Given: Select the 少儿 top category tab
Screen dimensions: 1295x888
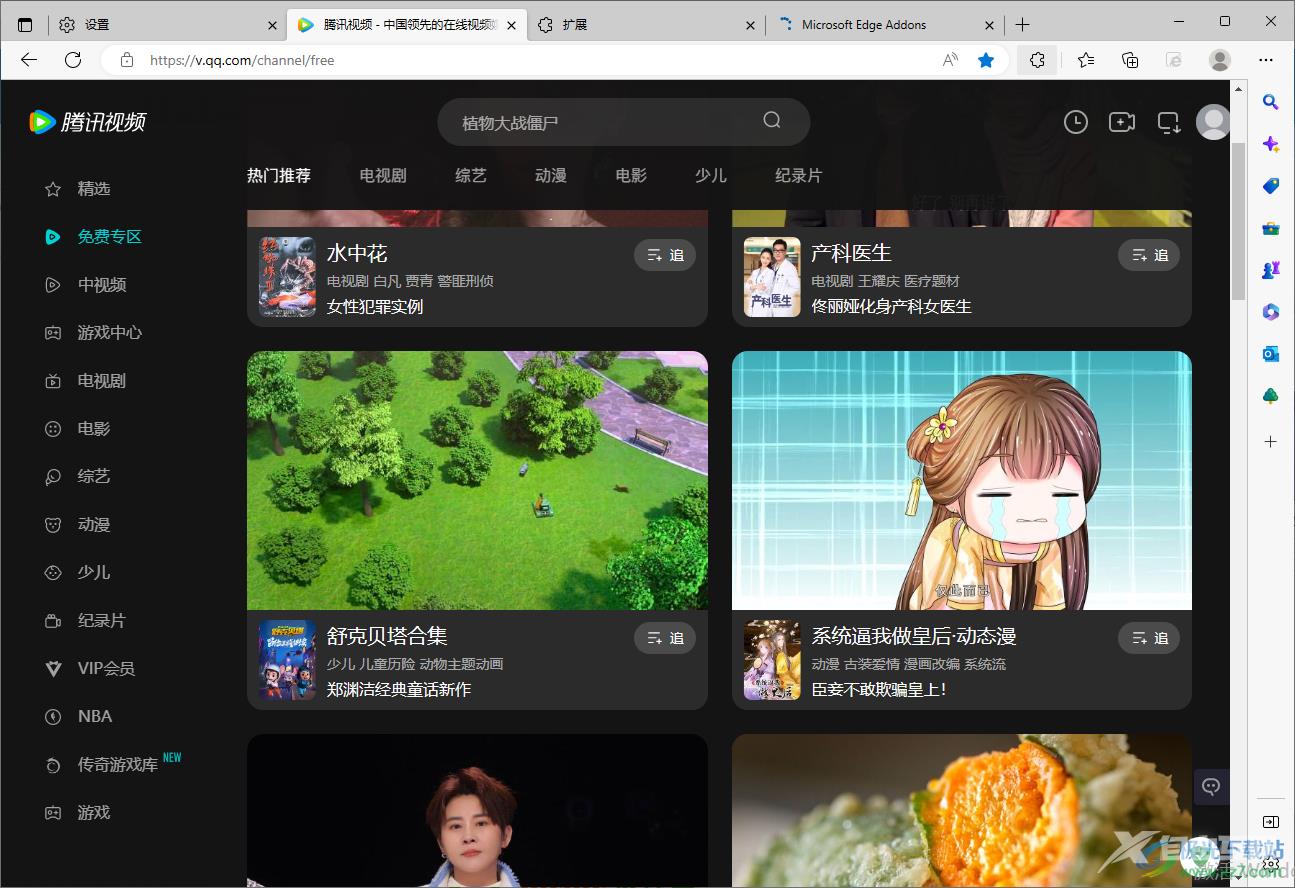Looking at the screenshot, I should click(711, 175).
